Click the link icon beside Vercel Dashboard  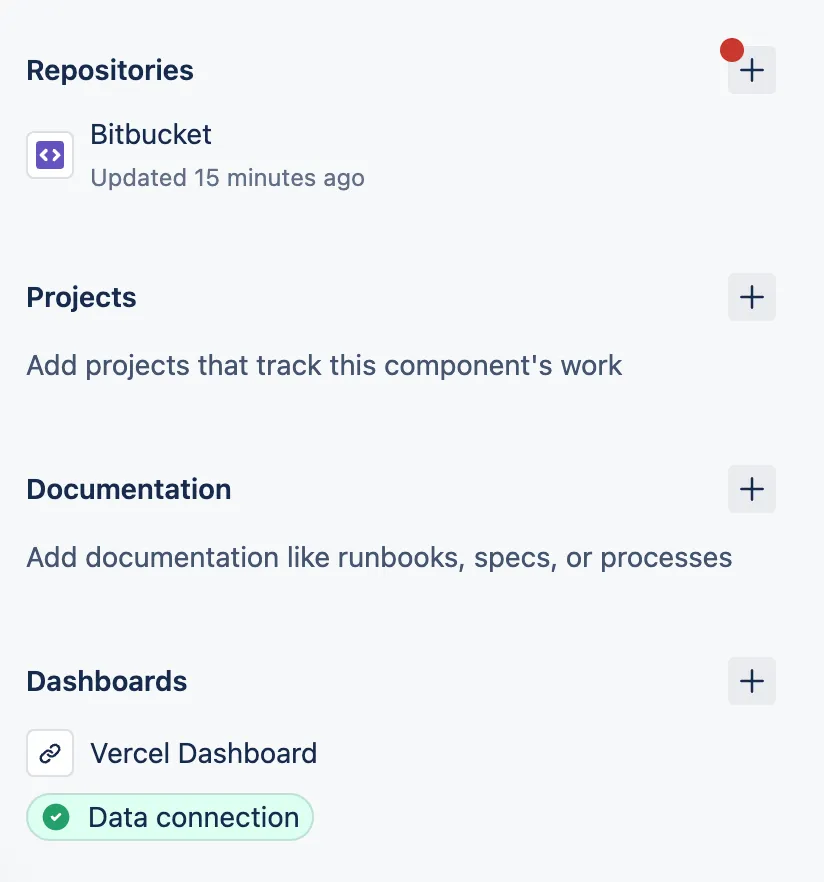click(50, 753)
